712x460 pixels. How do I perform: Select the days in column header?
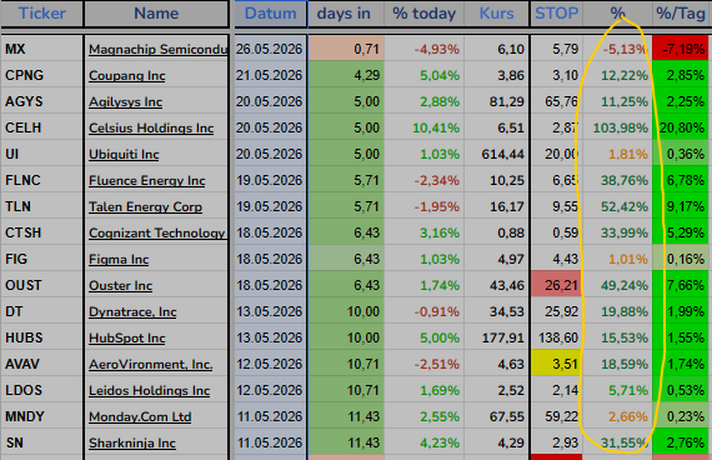[344, 13]
